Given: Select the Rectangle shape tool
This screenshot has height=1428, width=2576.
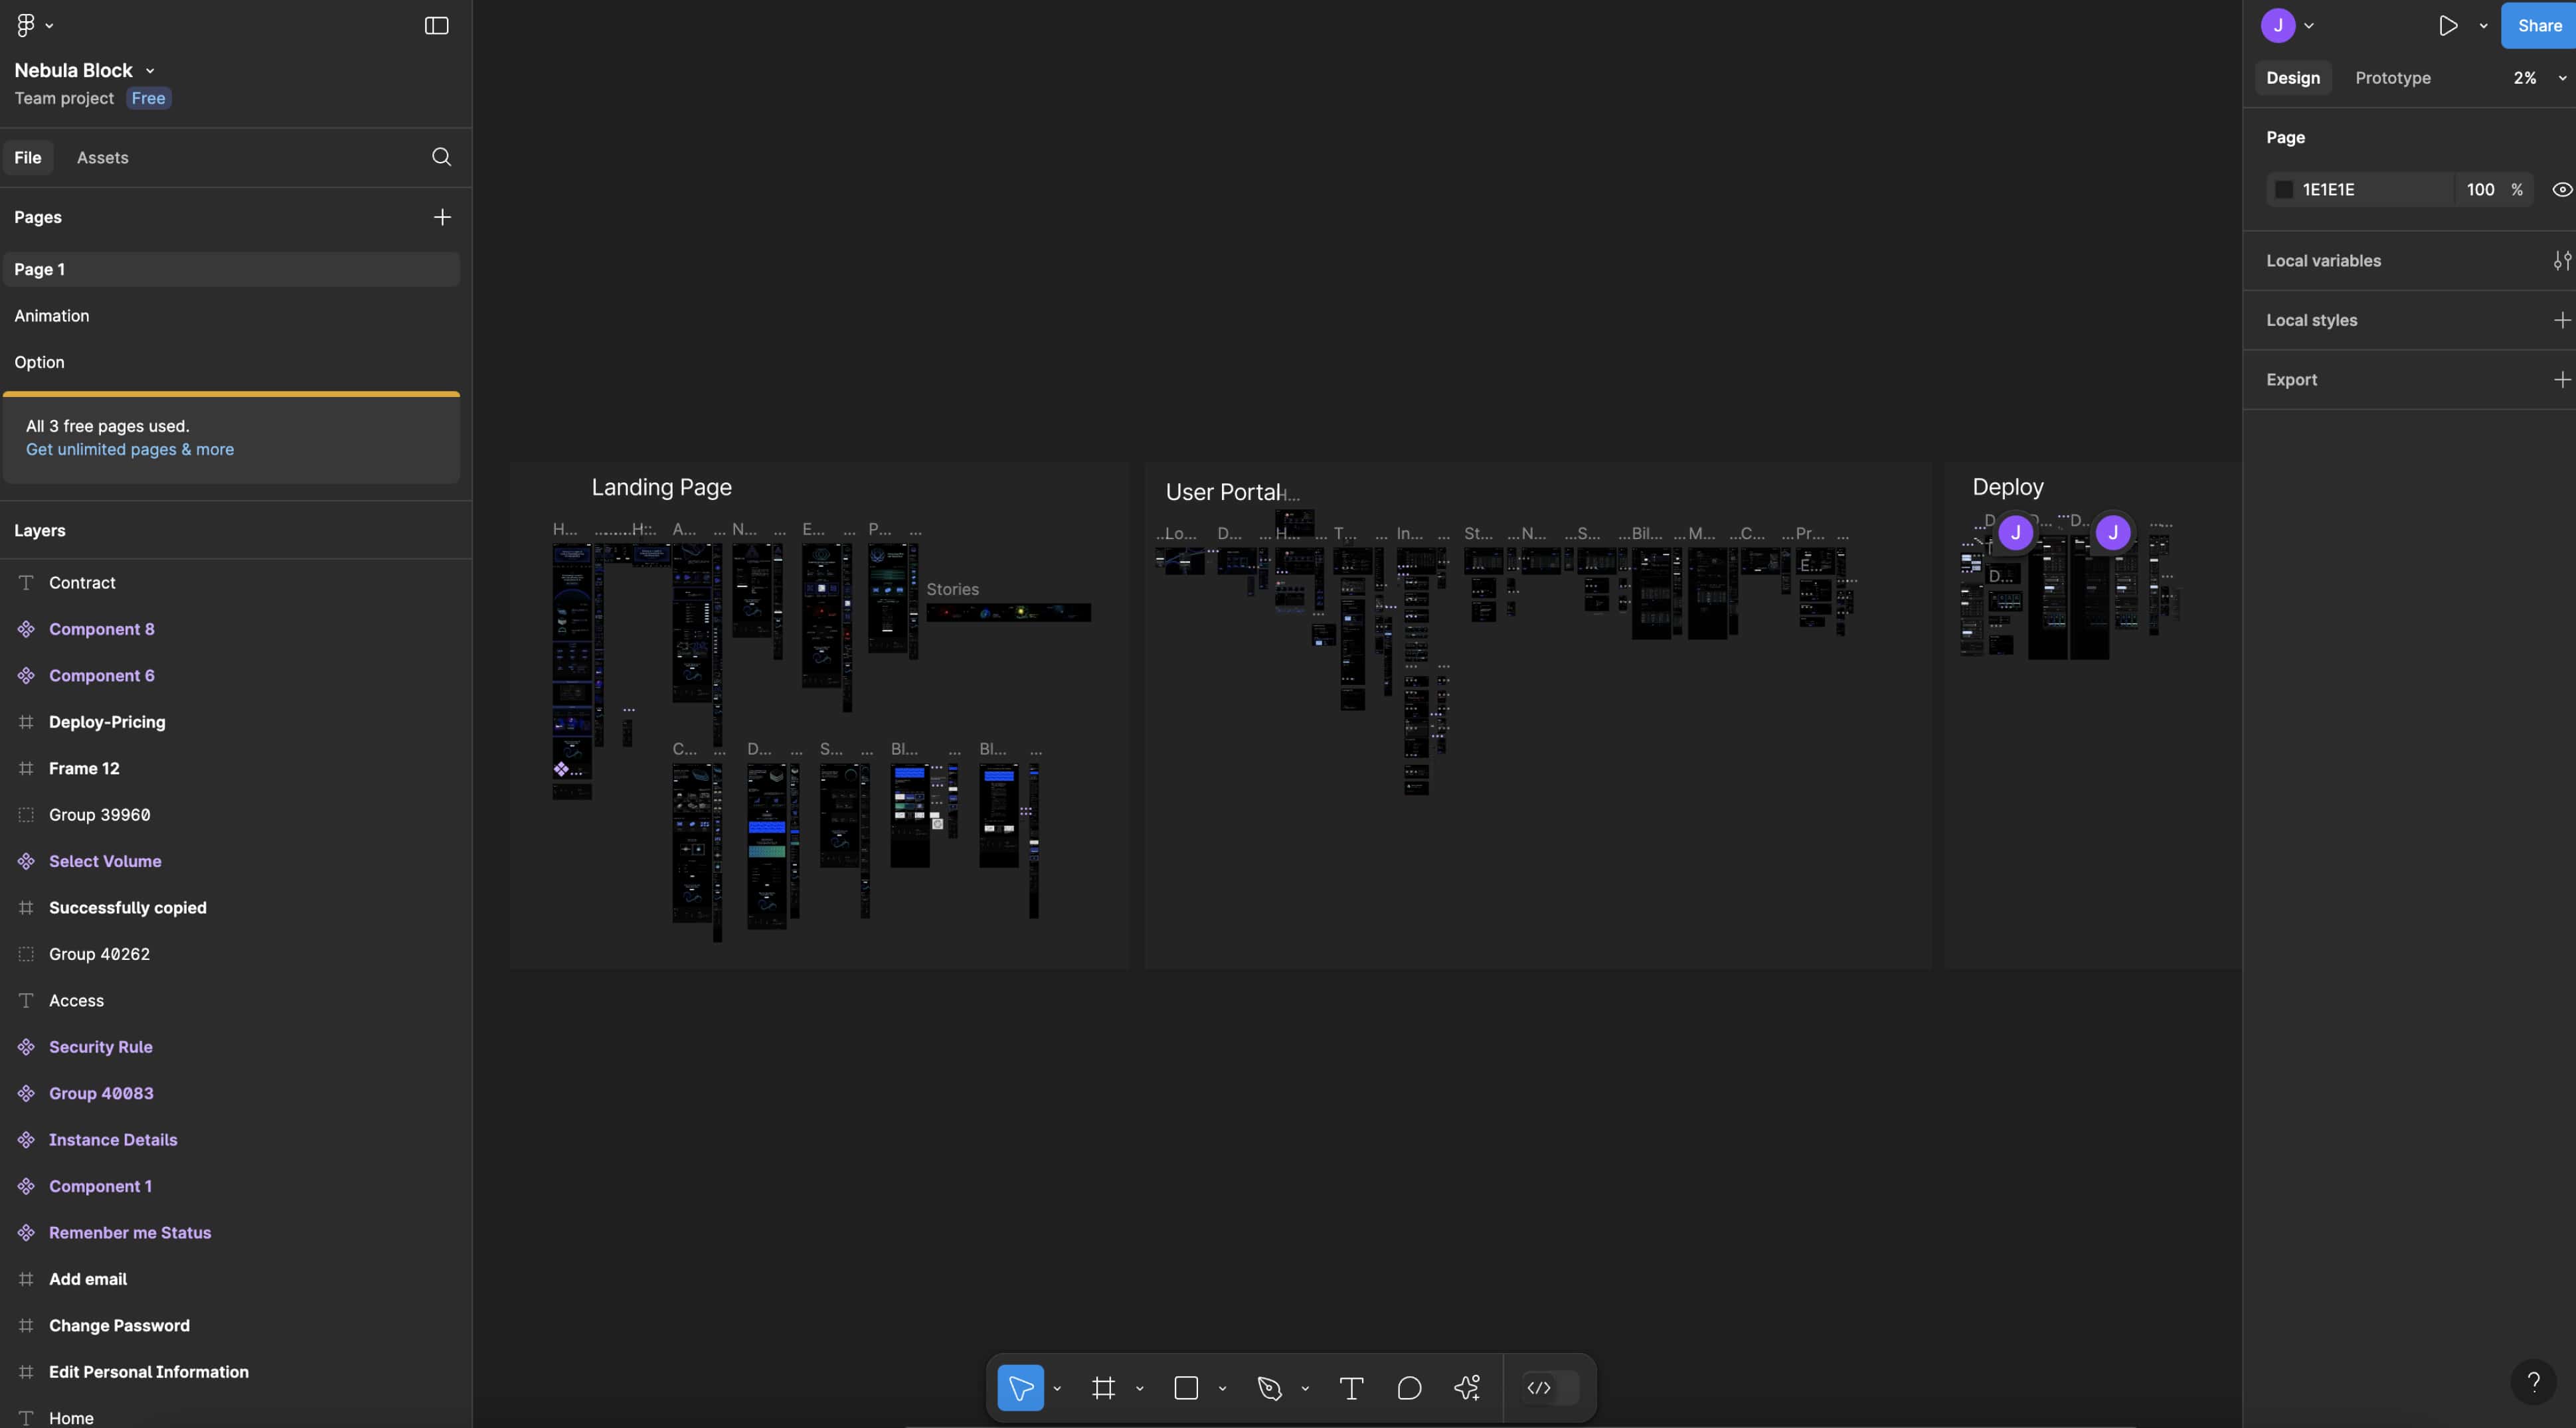Looking at the screenshot, I should [x=1186, y=1388].
